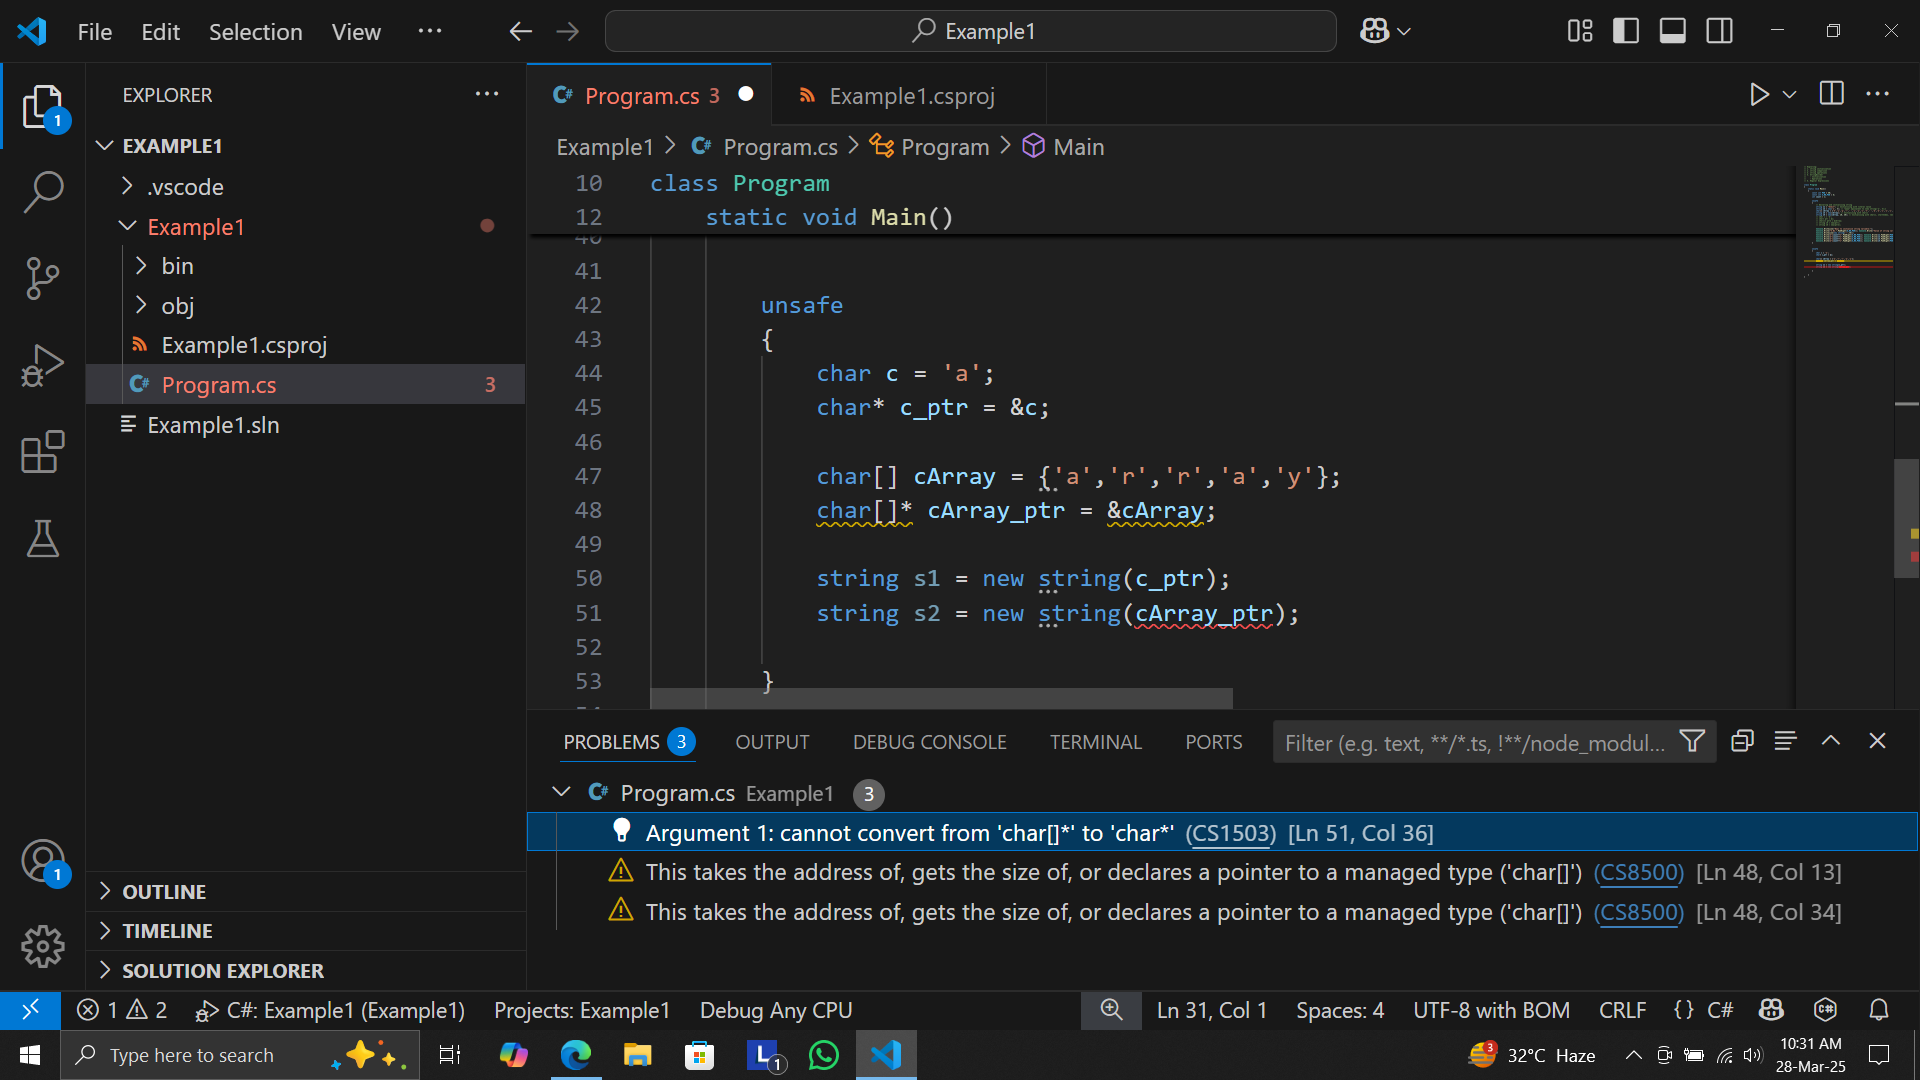Open editor More Actions ellipsis
This screenshot has height=1080, width=1920.
[x=1878, y=94]
